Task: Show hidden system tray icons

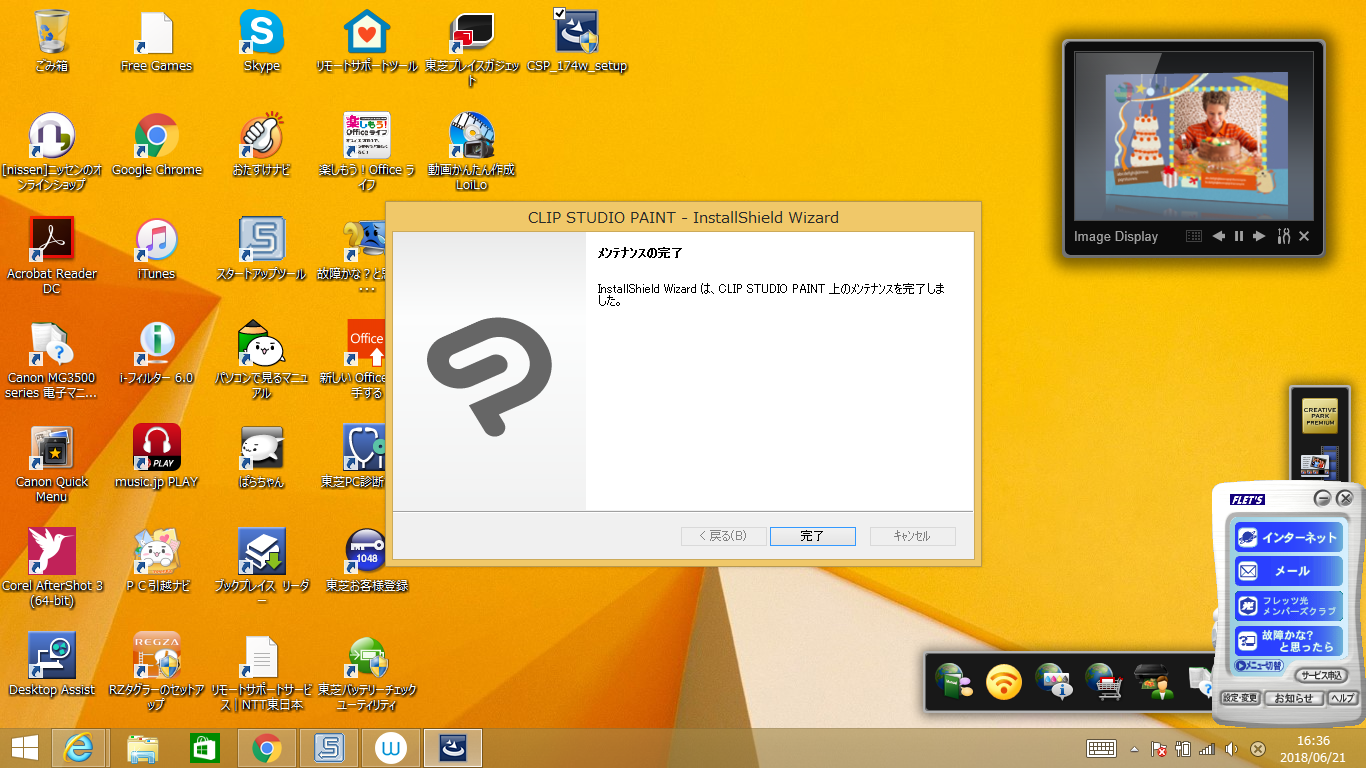Action: pos(1134,749)
